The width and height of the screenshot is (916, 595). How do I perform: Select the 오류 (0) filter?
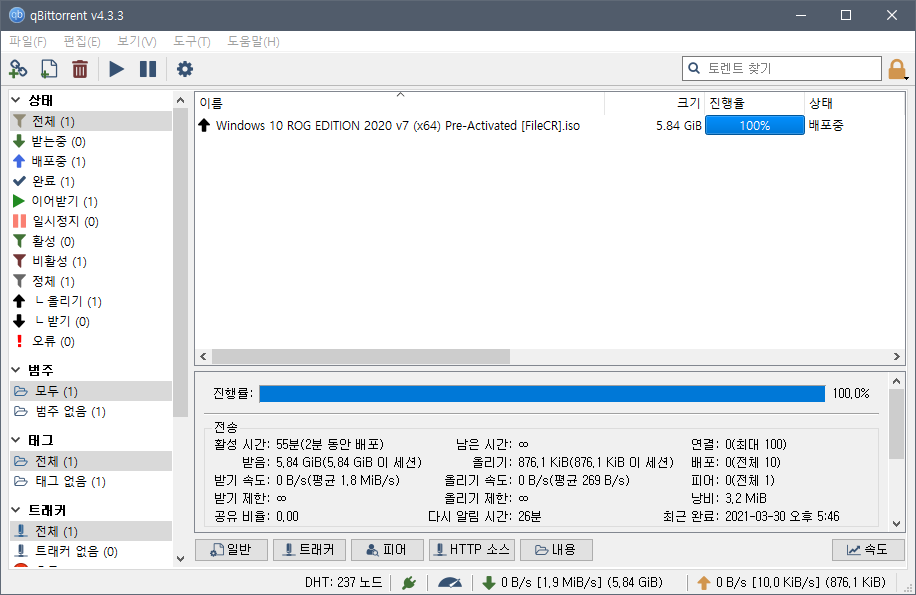pyautogui.click(x=91, y=341)
